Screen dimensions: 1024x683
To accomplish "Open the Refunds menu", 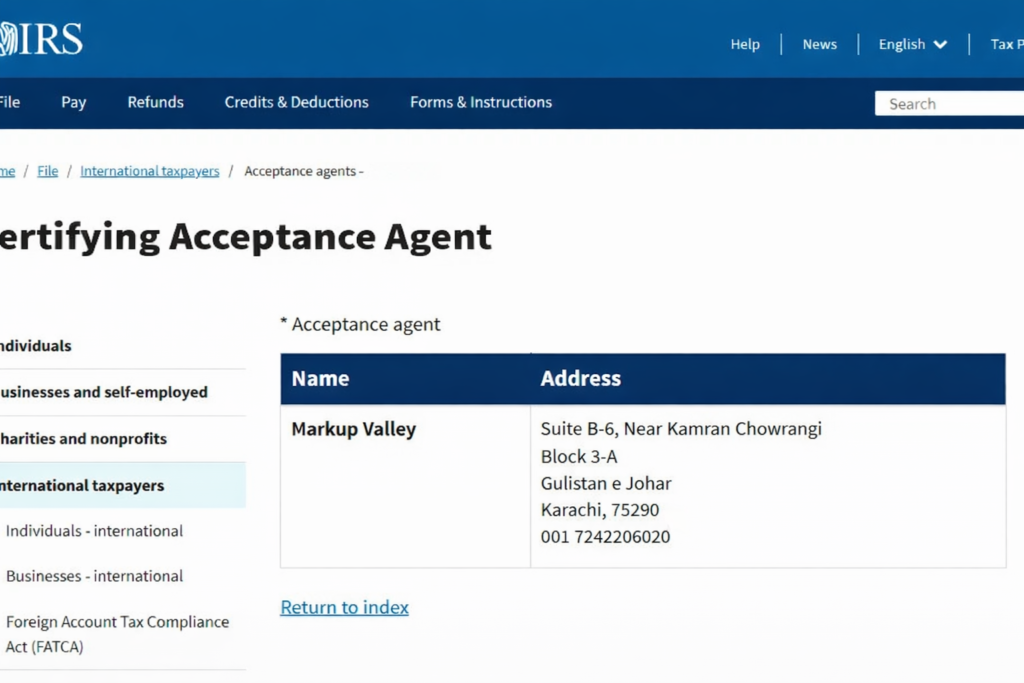I will click(x=155, y=102).
